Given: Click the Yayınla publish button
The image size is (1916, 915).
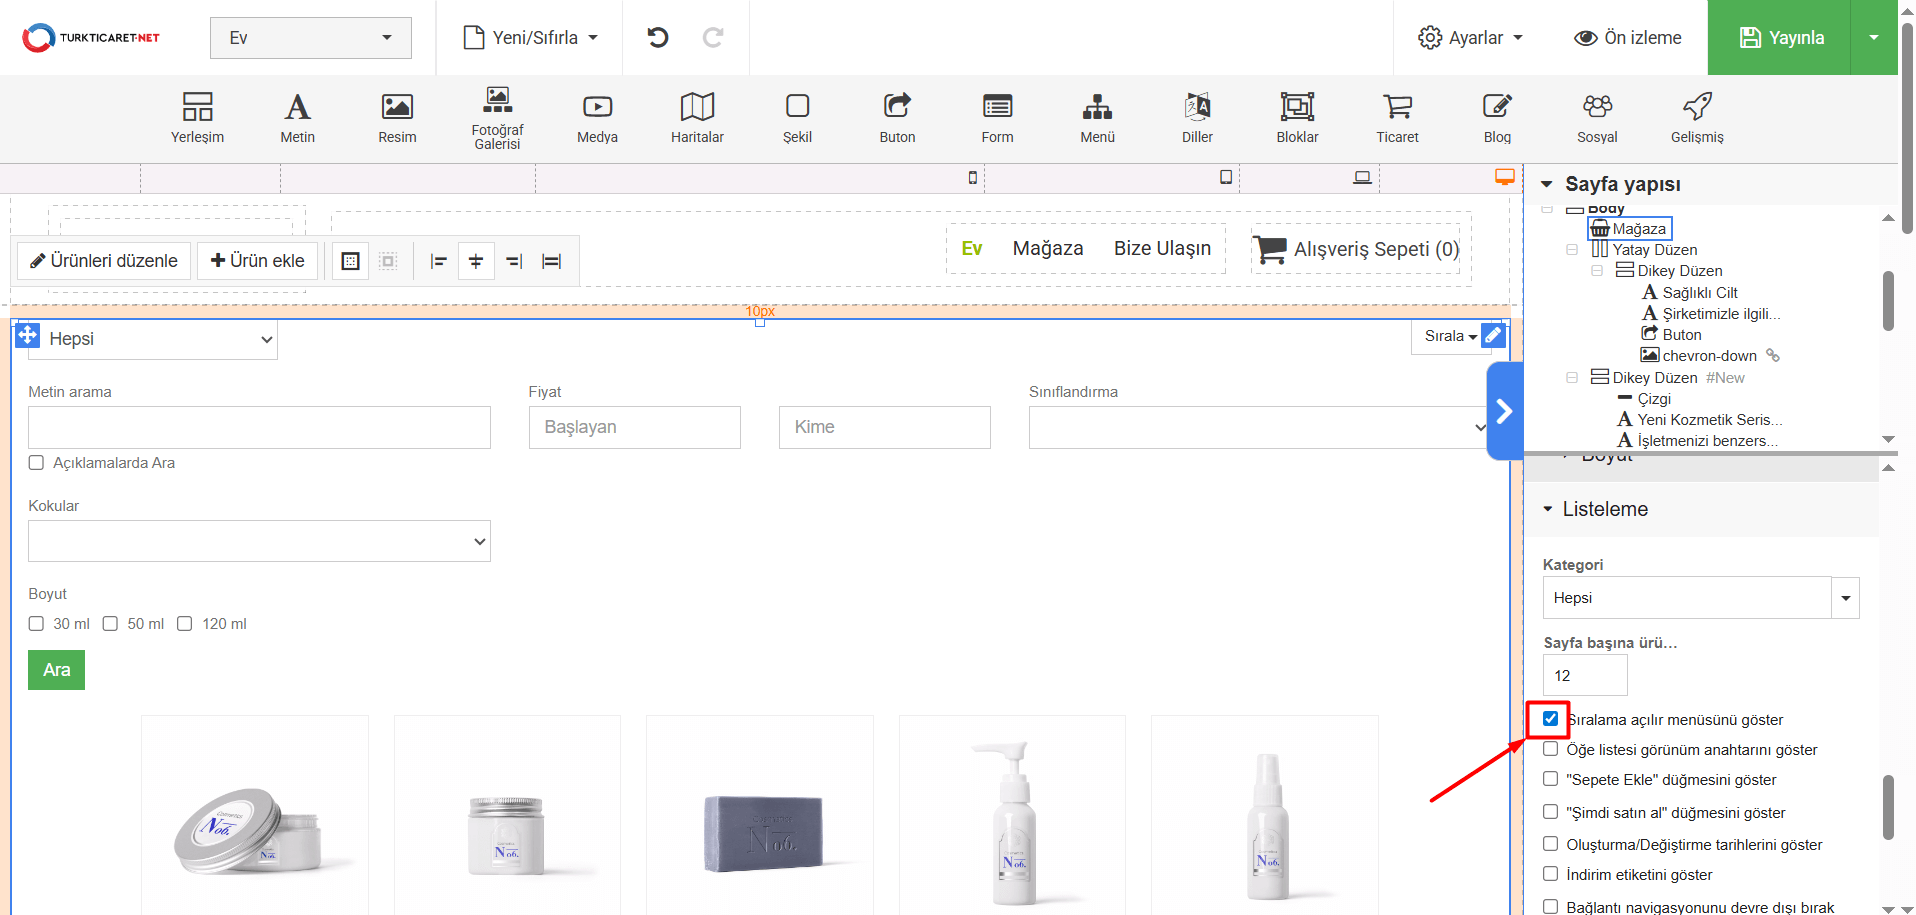Looking at the screenshot, I should [1781, 38].
